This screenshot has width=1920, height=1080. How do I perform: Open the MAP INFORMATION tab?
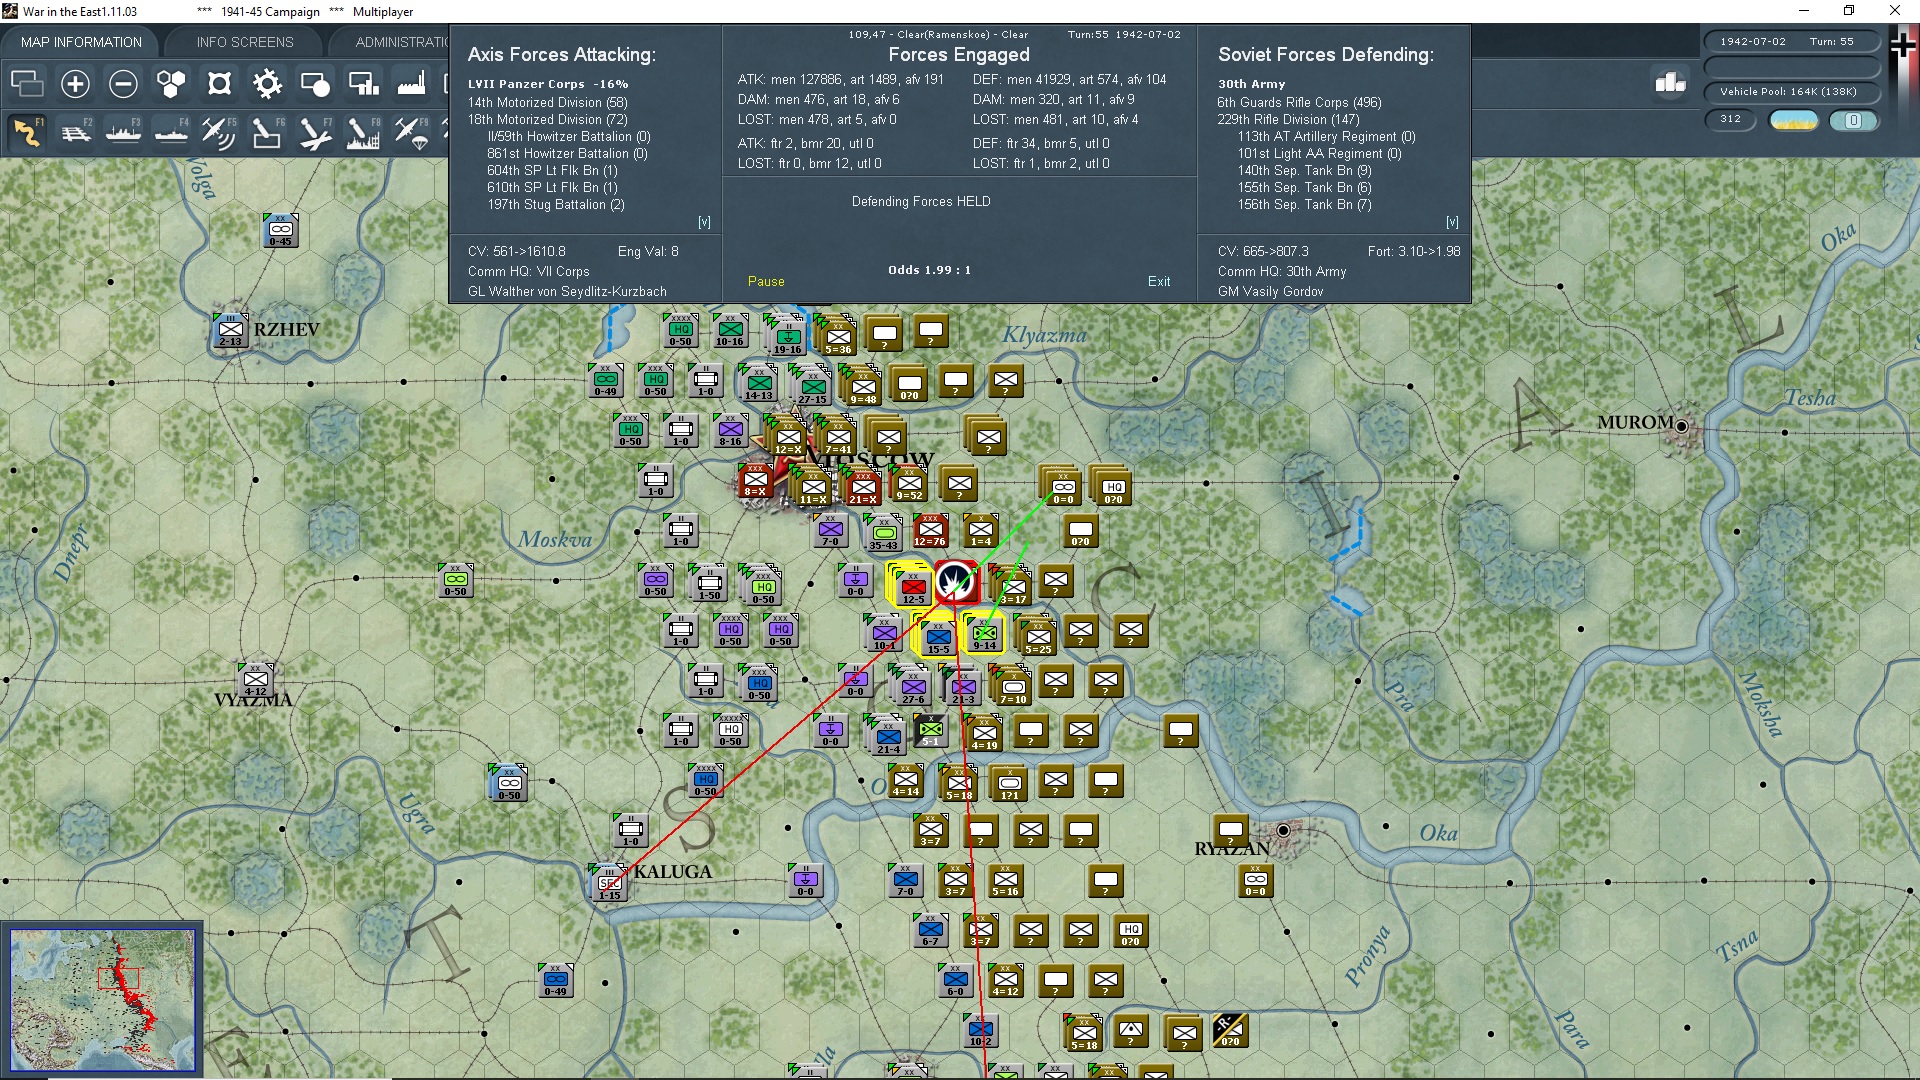point(81,42)
